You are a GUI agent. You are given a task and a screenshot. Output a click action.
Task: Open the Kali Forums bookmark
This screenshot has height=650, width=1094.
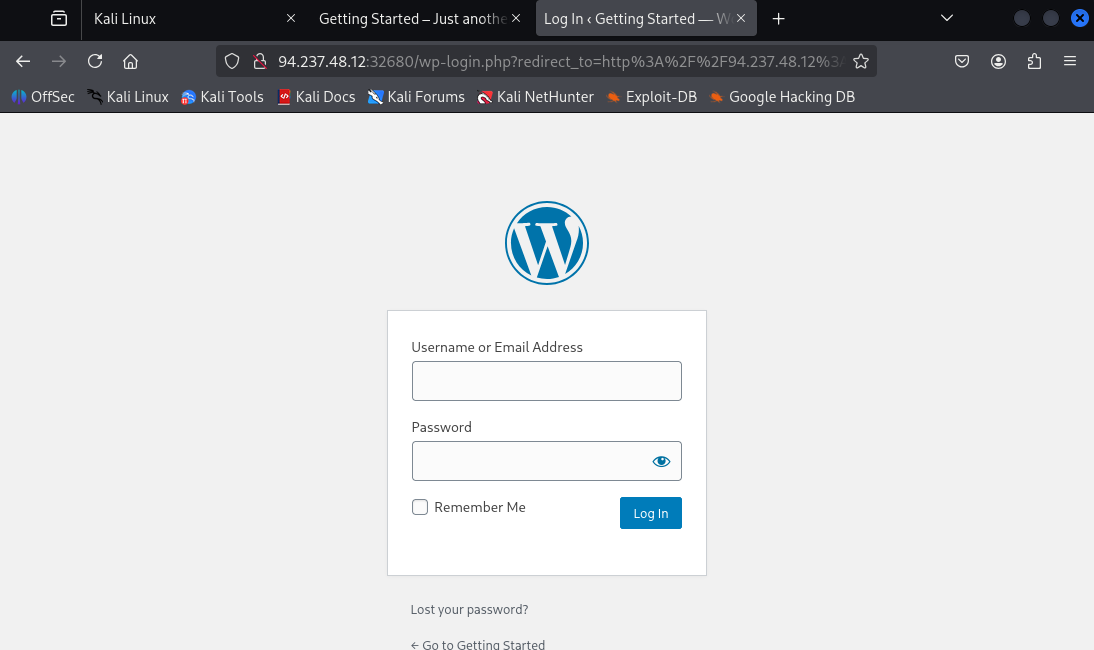pos(417,97)
